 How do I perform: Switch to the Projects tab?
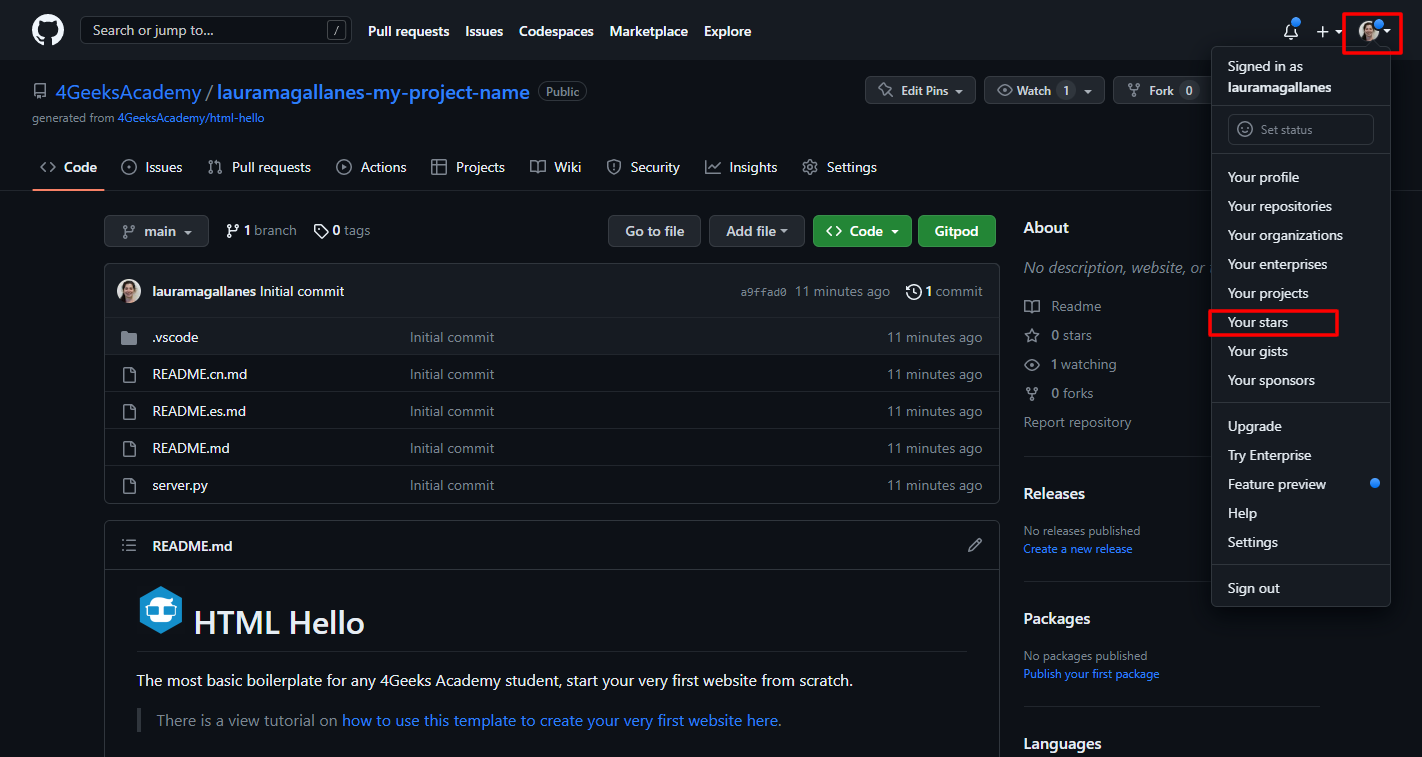[x=467, y=167]
